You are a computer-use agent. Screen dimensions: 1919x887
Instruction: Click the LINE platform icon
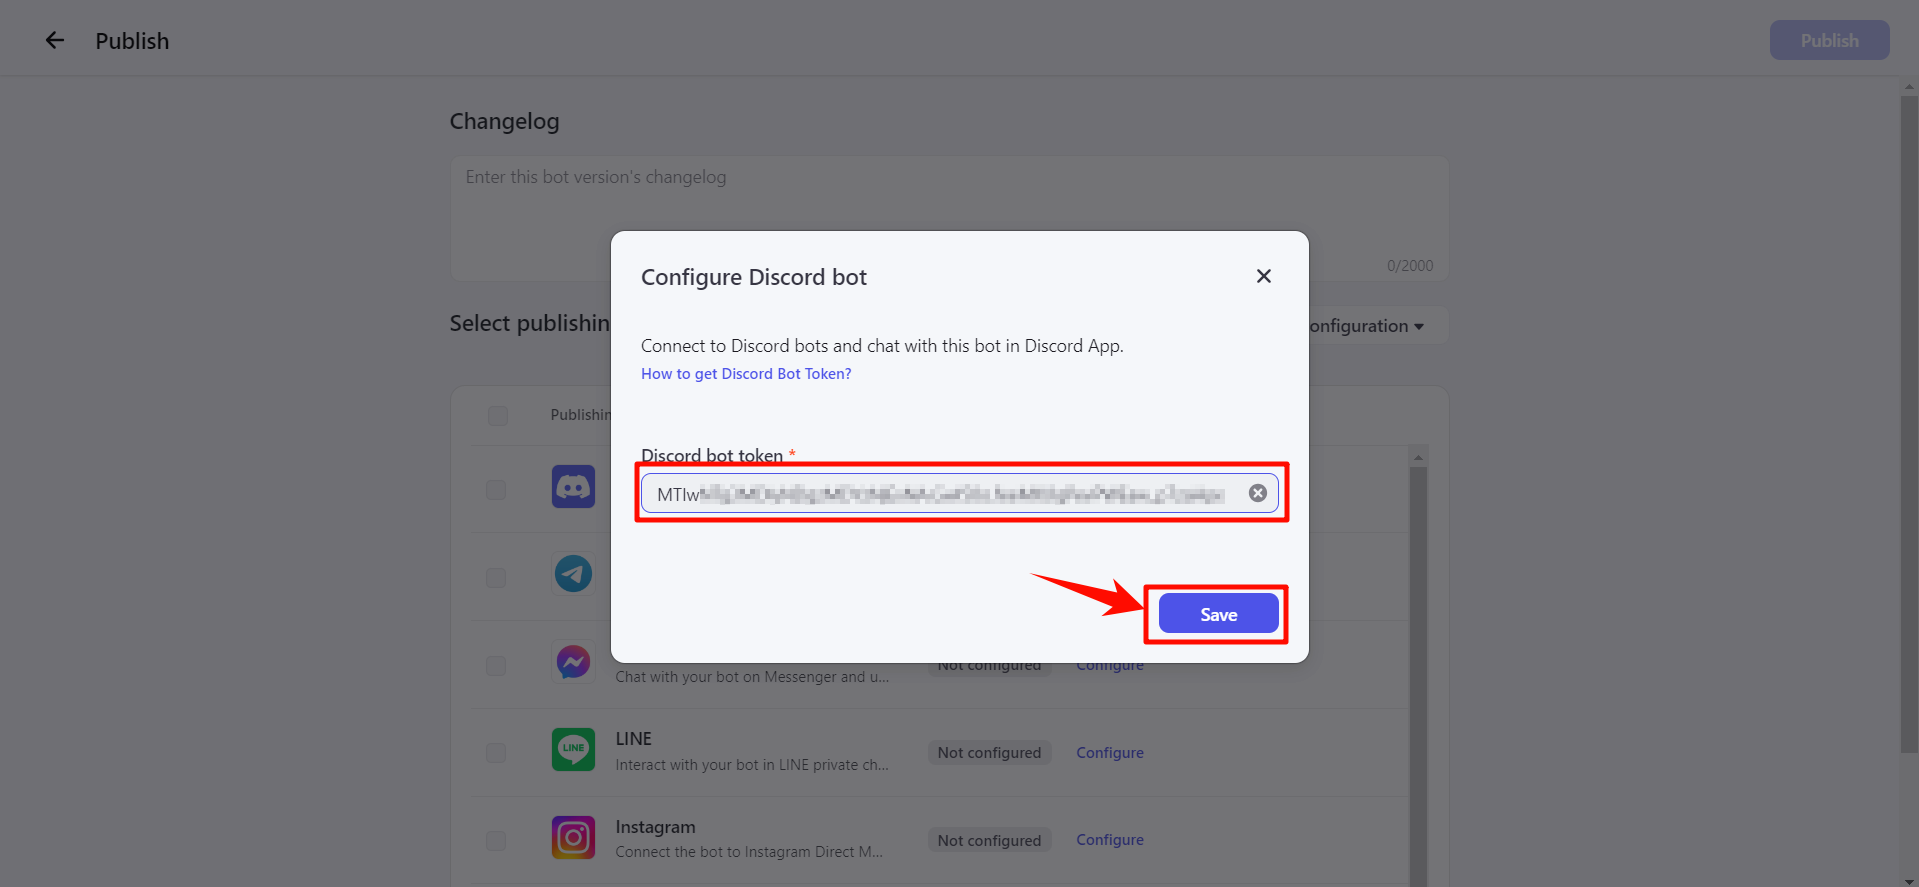573,749
